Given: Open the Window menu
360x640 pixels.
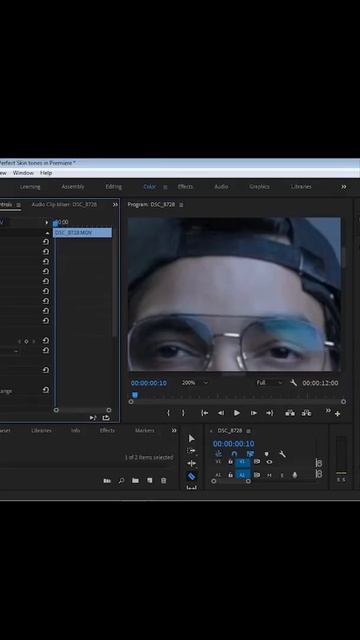Looking at the screenshot, I should [23, 173].
